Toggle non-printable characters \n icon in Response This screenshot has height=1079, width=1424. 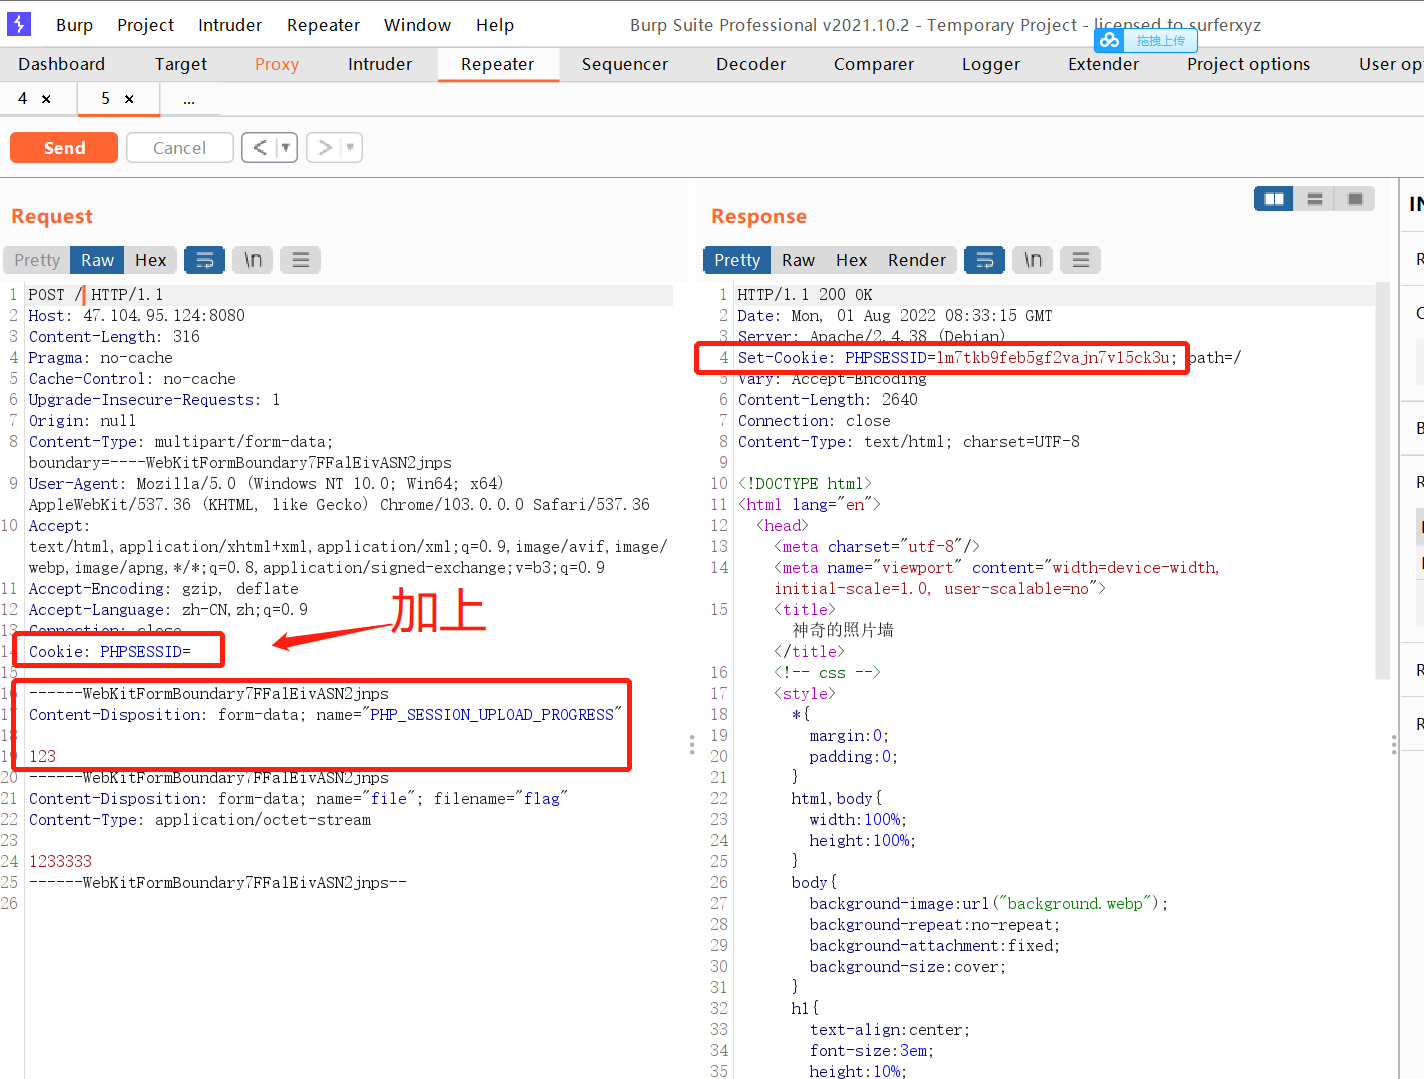(1033, 260)
